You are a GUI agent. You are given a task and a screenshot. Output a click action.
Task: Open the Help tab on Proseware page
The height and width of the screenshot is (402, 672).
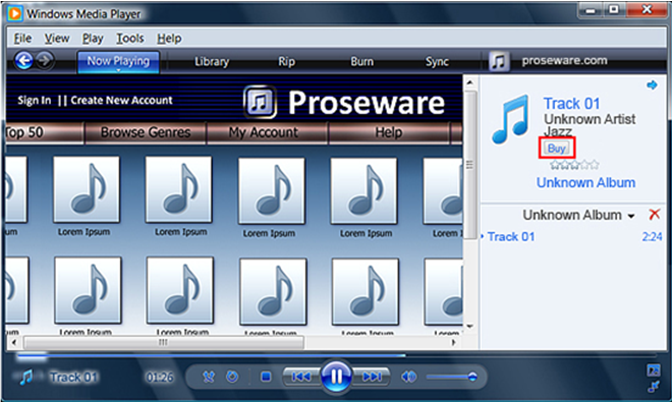point(389,132)
